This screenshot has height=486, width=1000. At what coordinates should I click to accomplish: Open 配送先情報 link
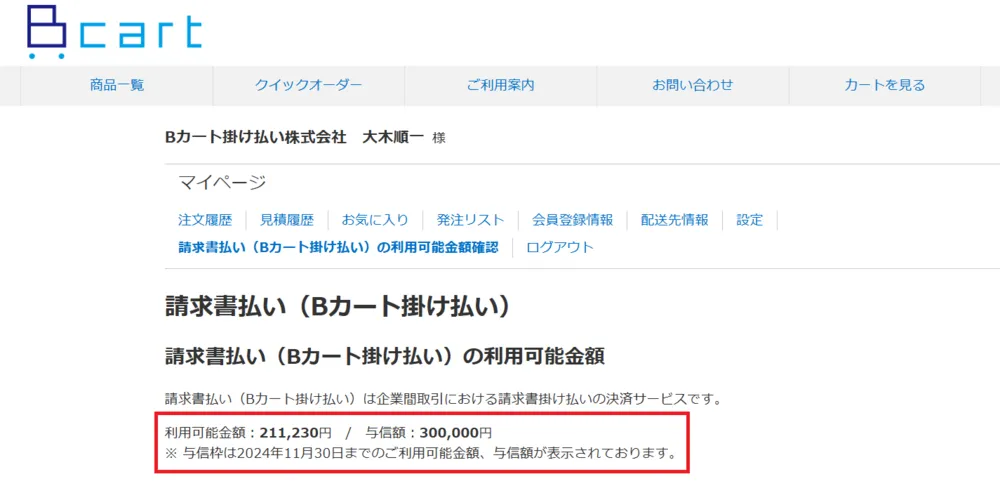(x=675, y=221)
